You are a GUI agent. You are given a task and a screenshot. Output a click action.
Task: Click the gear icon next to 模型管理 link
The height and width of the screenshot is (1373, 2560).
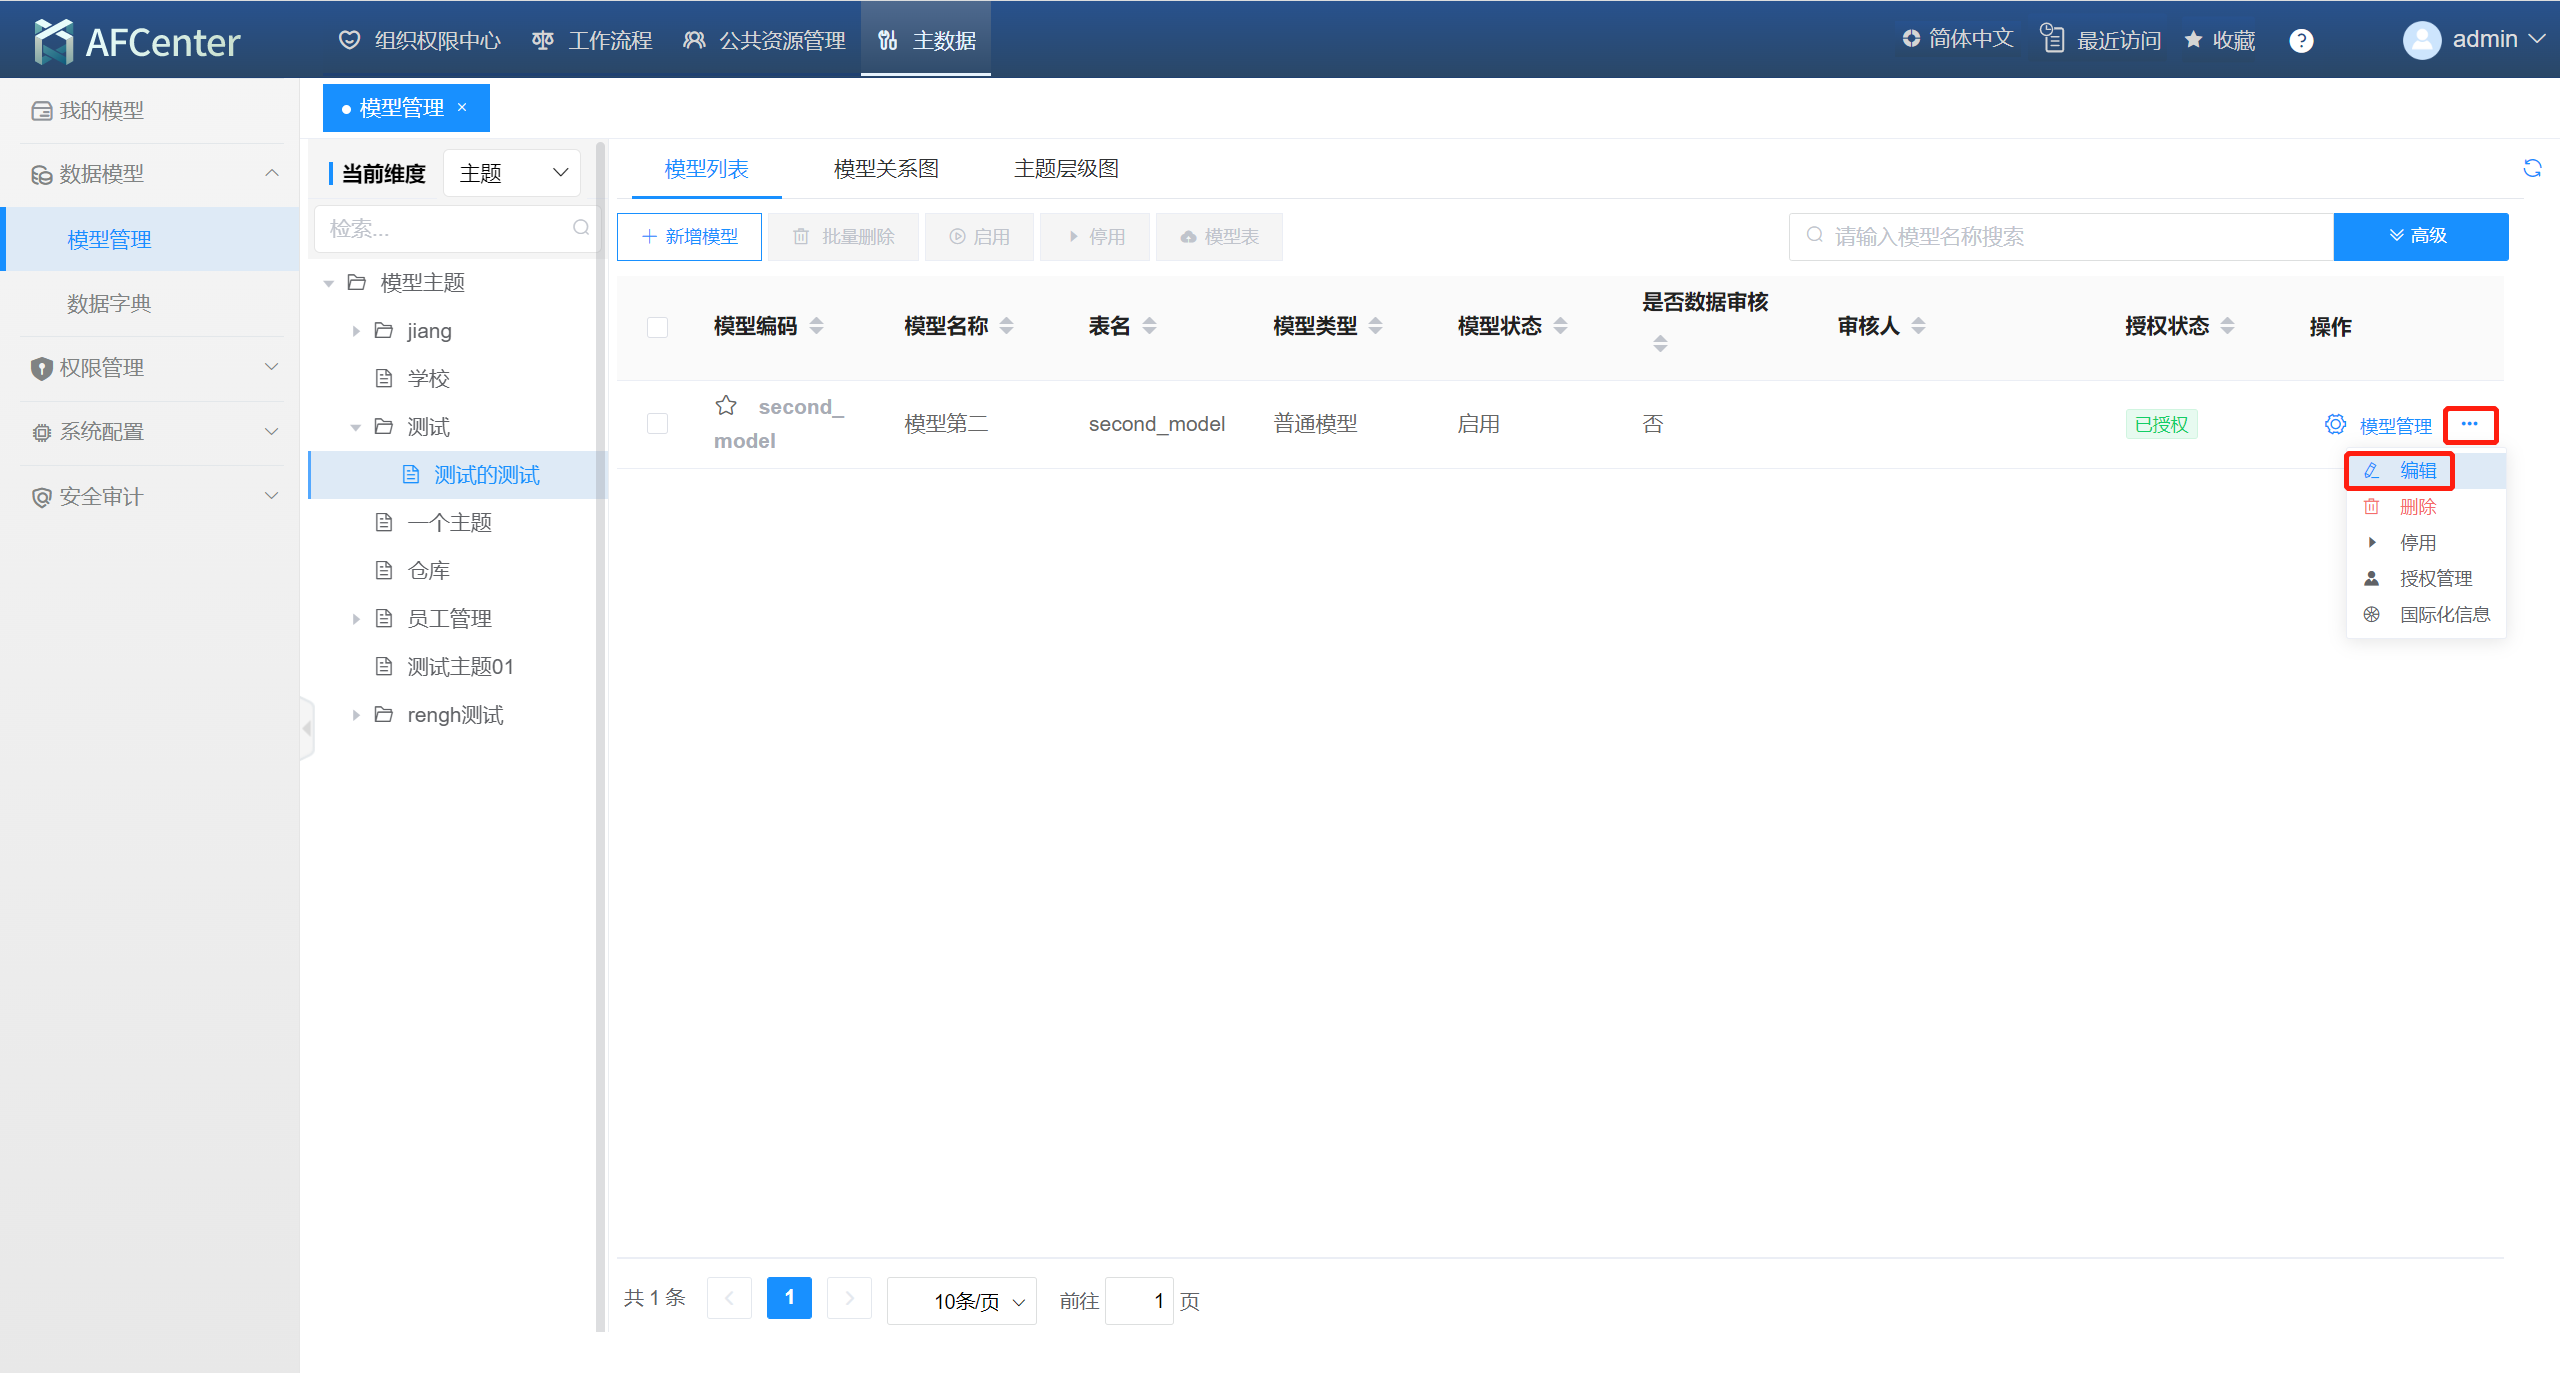tap(2335, 425)
